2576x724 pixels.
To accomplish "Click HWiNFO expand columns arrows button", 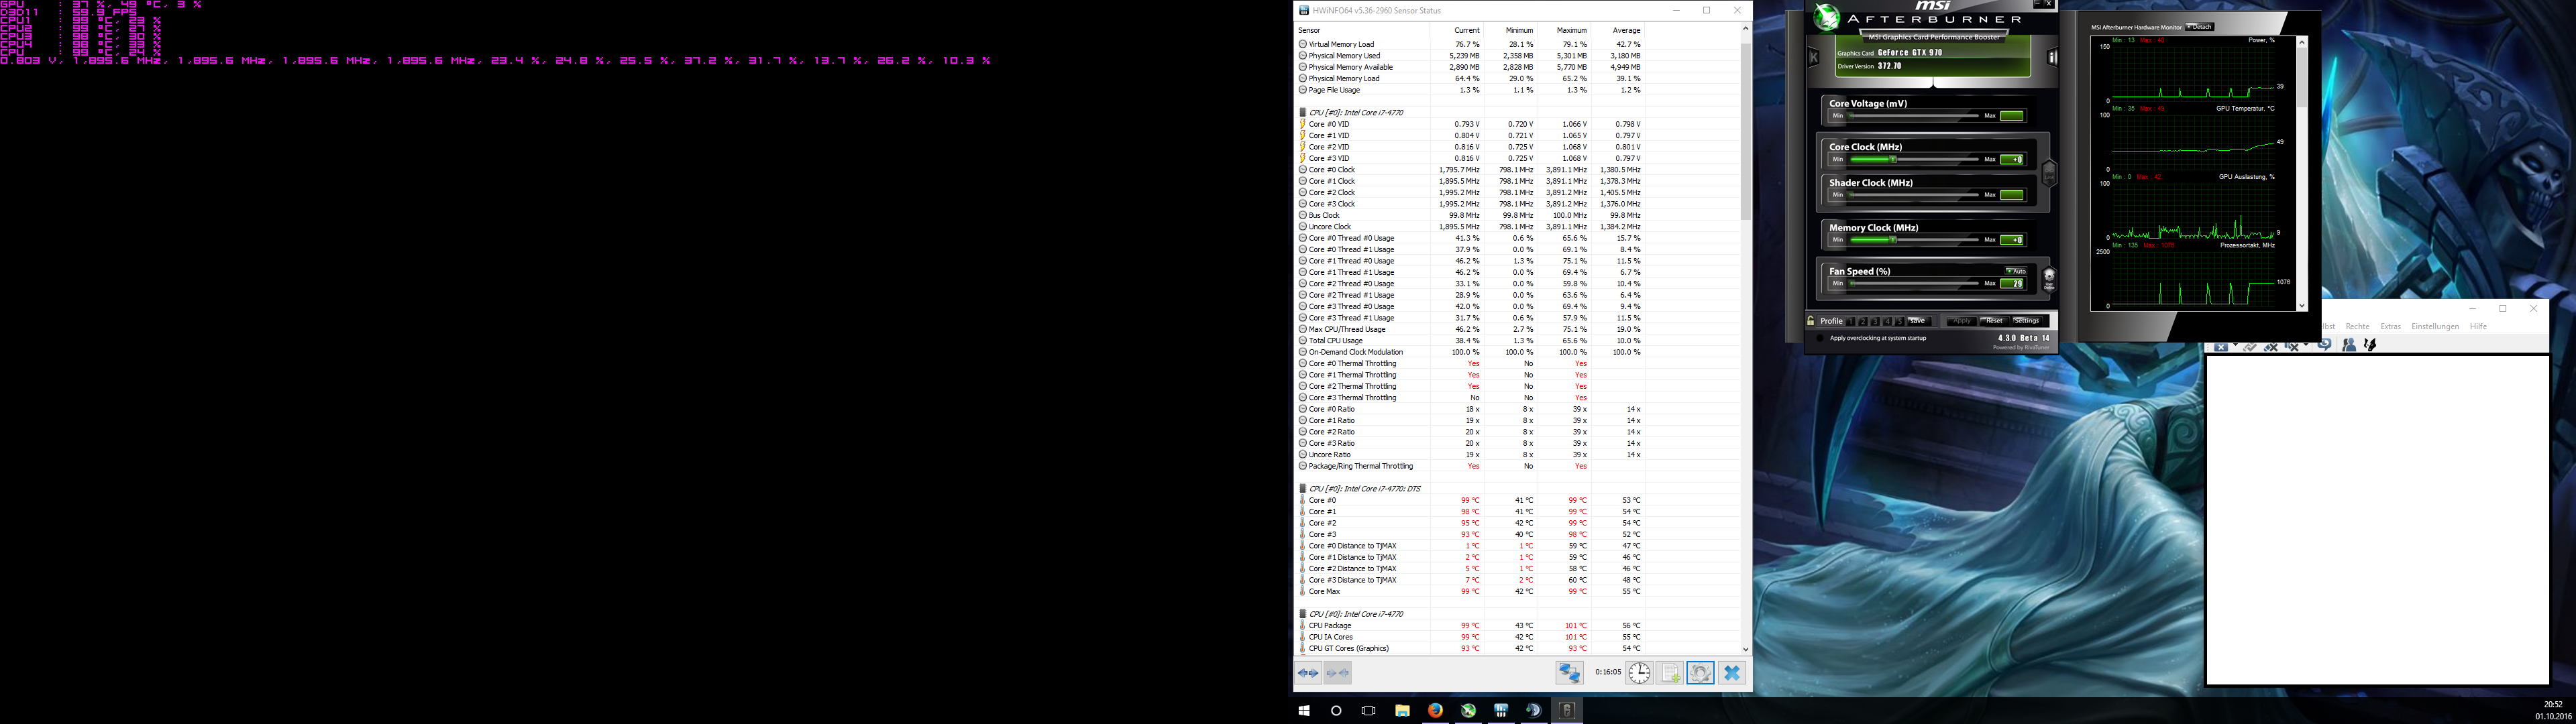I will point(1308,673).
